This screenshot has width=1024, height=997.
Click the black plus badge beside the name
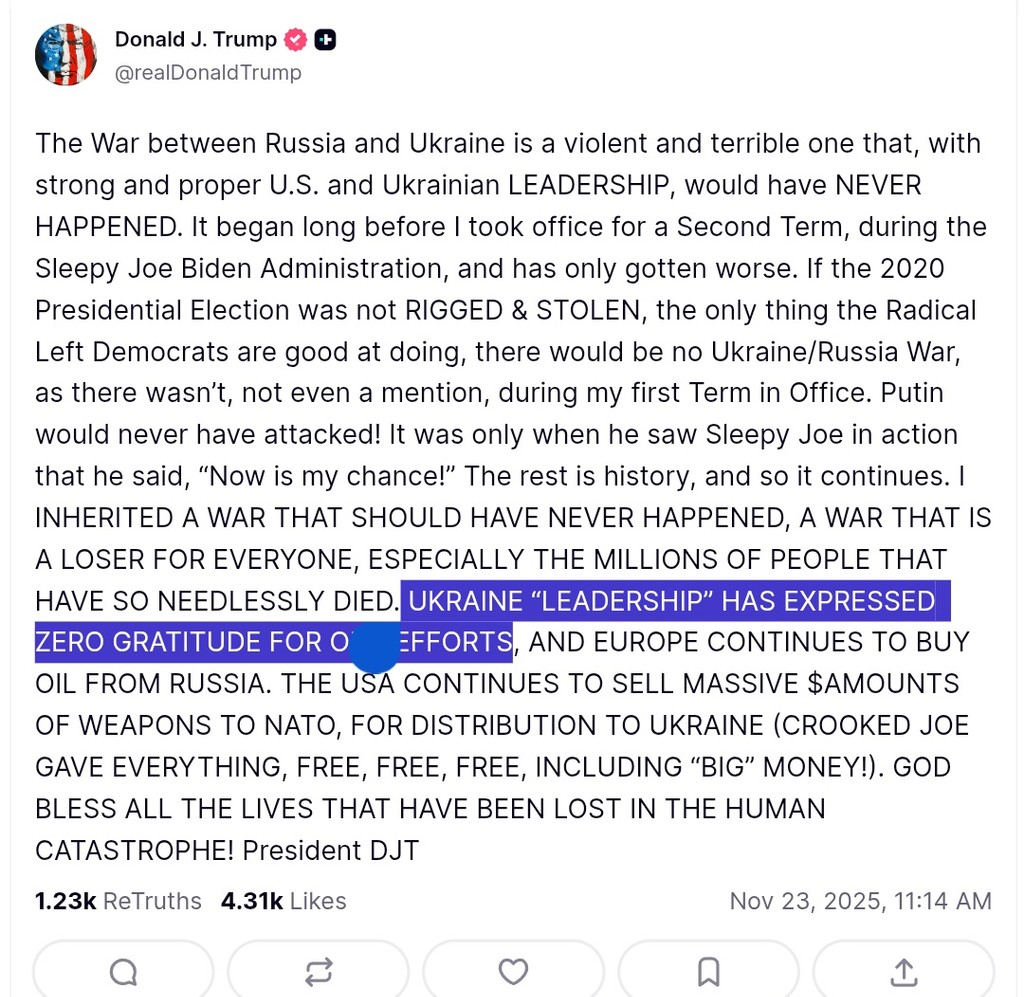tap(325, 40)
